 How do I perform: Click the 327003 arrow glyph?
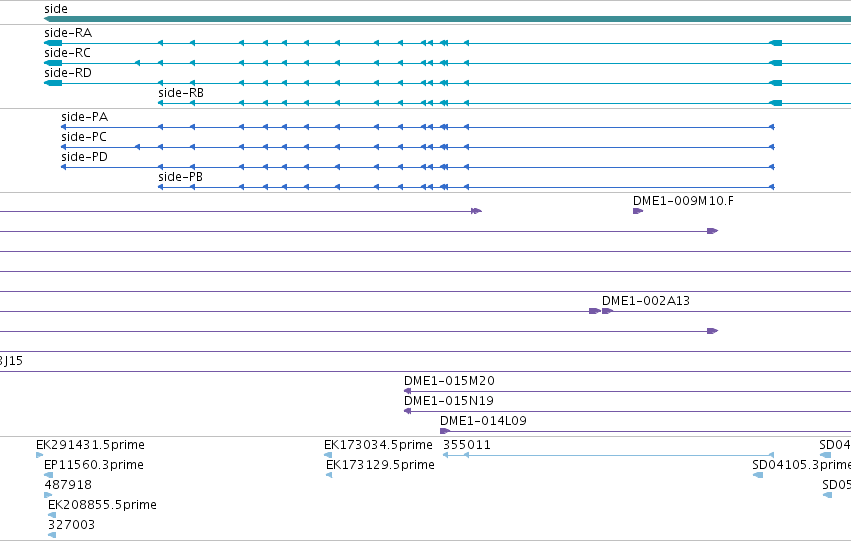point(52,536)
